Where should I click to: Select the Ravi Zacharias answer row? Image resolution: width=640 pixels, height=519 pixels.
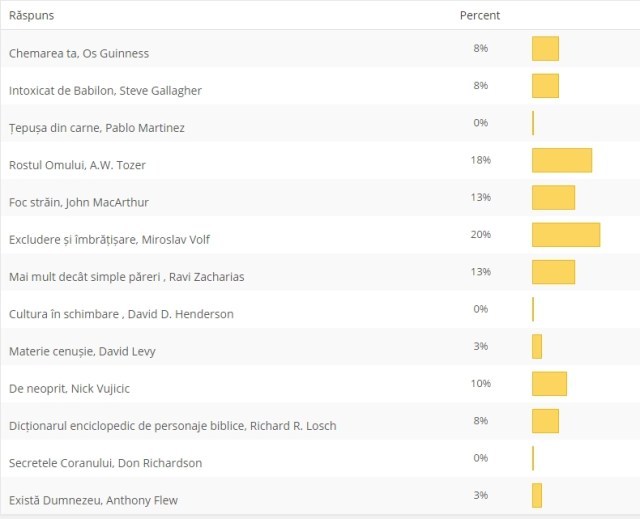point(126,276)
